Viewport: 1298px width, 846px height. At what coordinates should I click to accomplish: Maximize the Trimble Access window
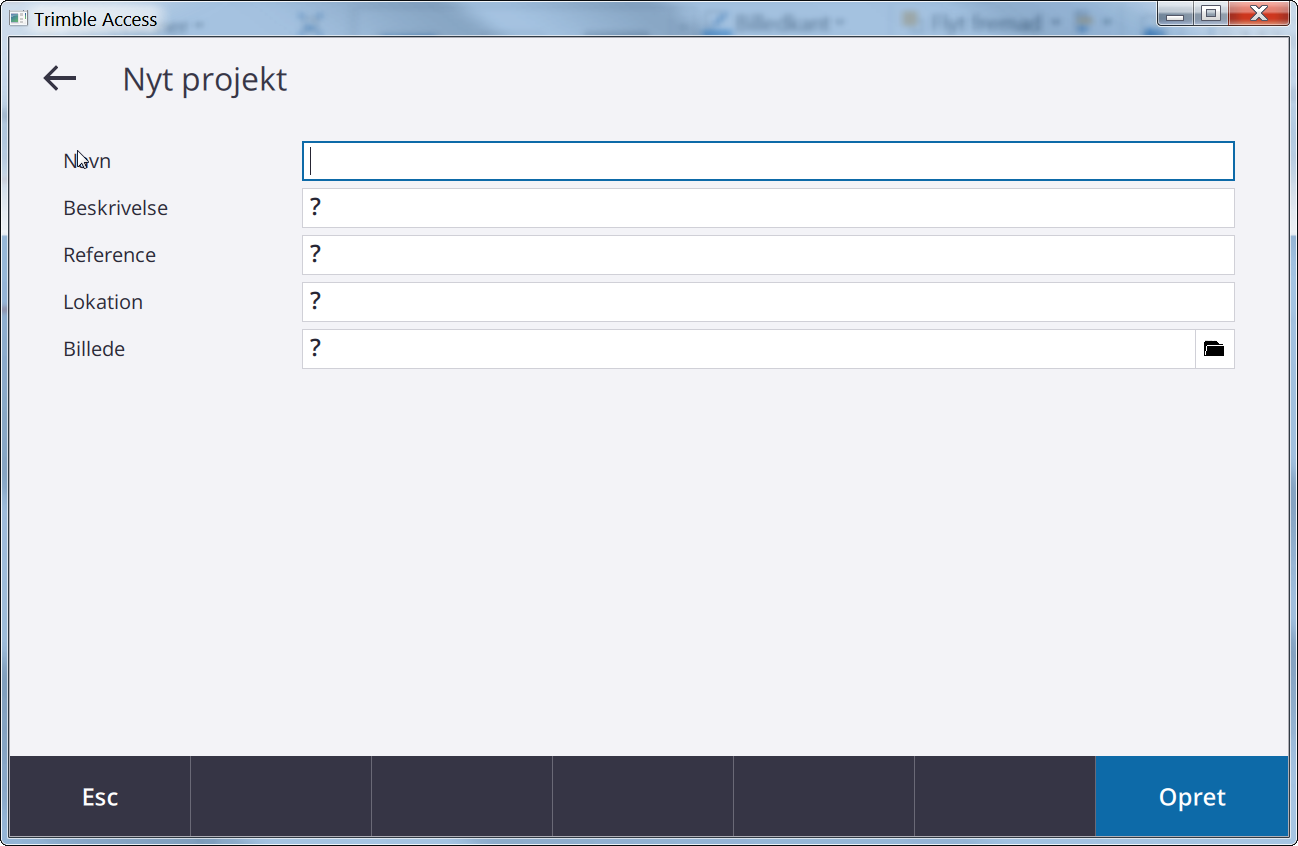(1210, 14)
